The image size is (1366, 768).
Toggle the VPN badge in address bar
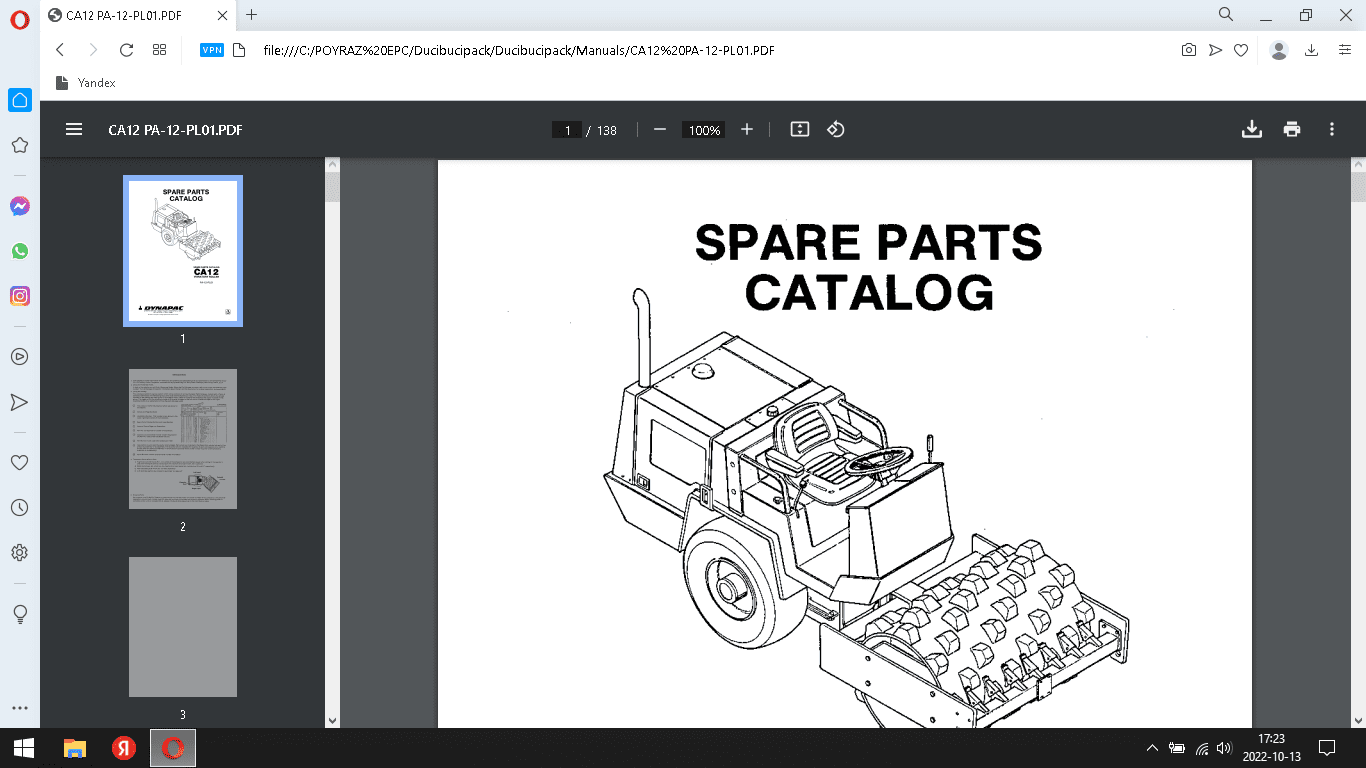pyautogui.click(x=212, y=50)
